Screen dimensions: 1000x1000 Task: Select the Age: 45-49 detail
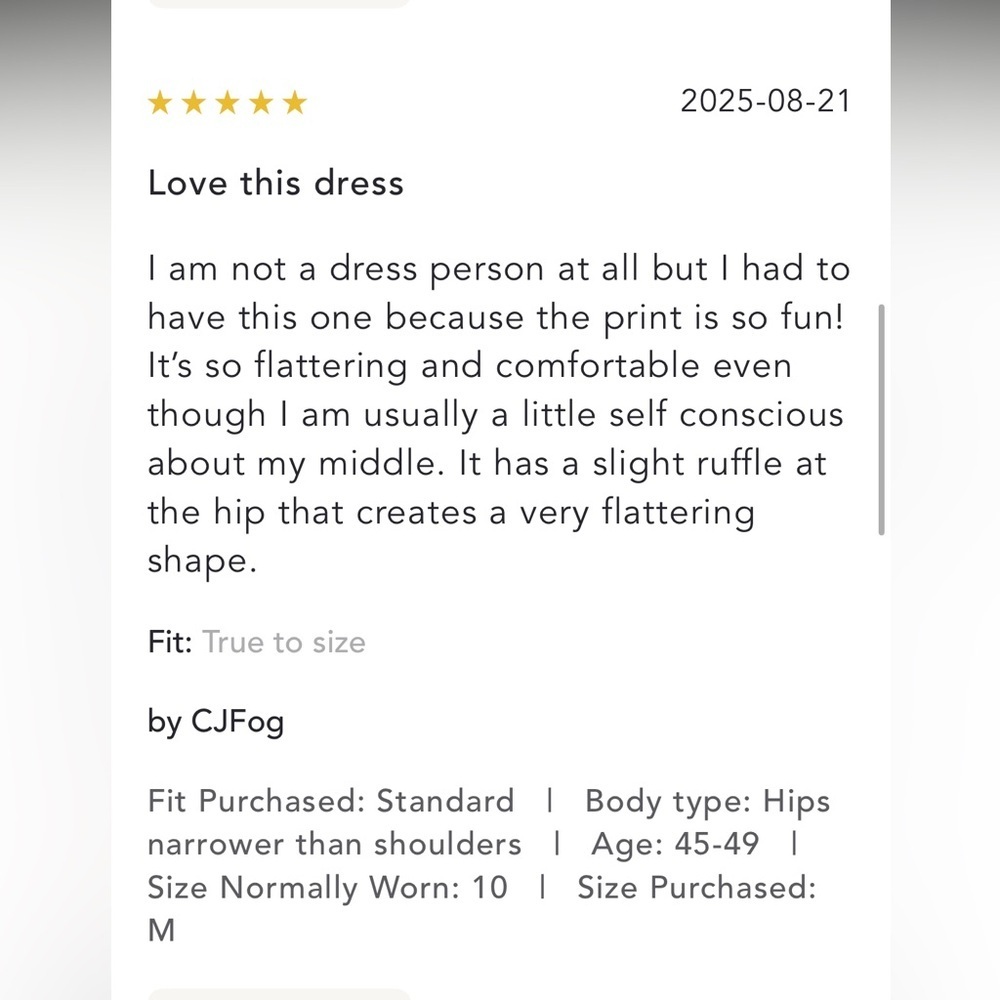675,844
